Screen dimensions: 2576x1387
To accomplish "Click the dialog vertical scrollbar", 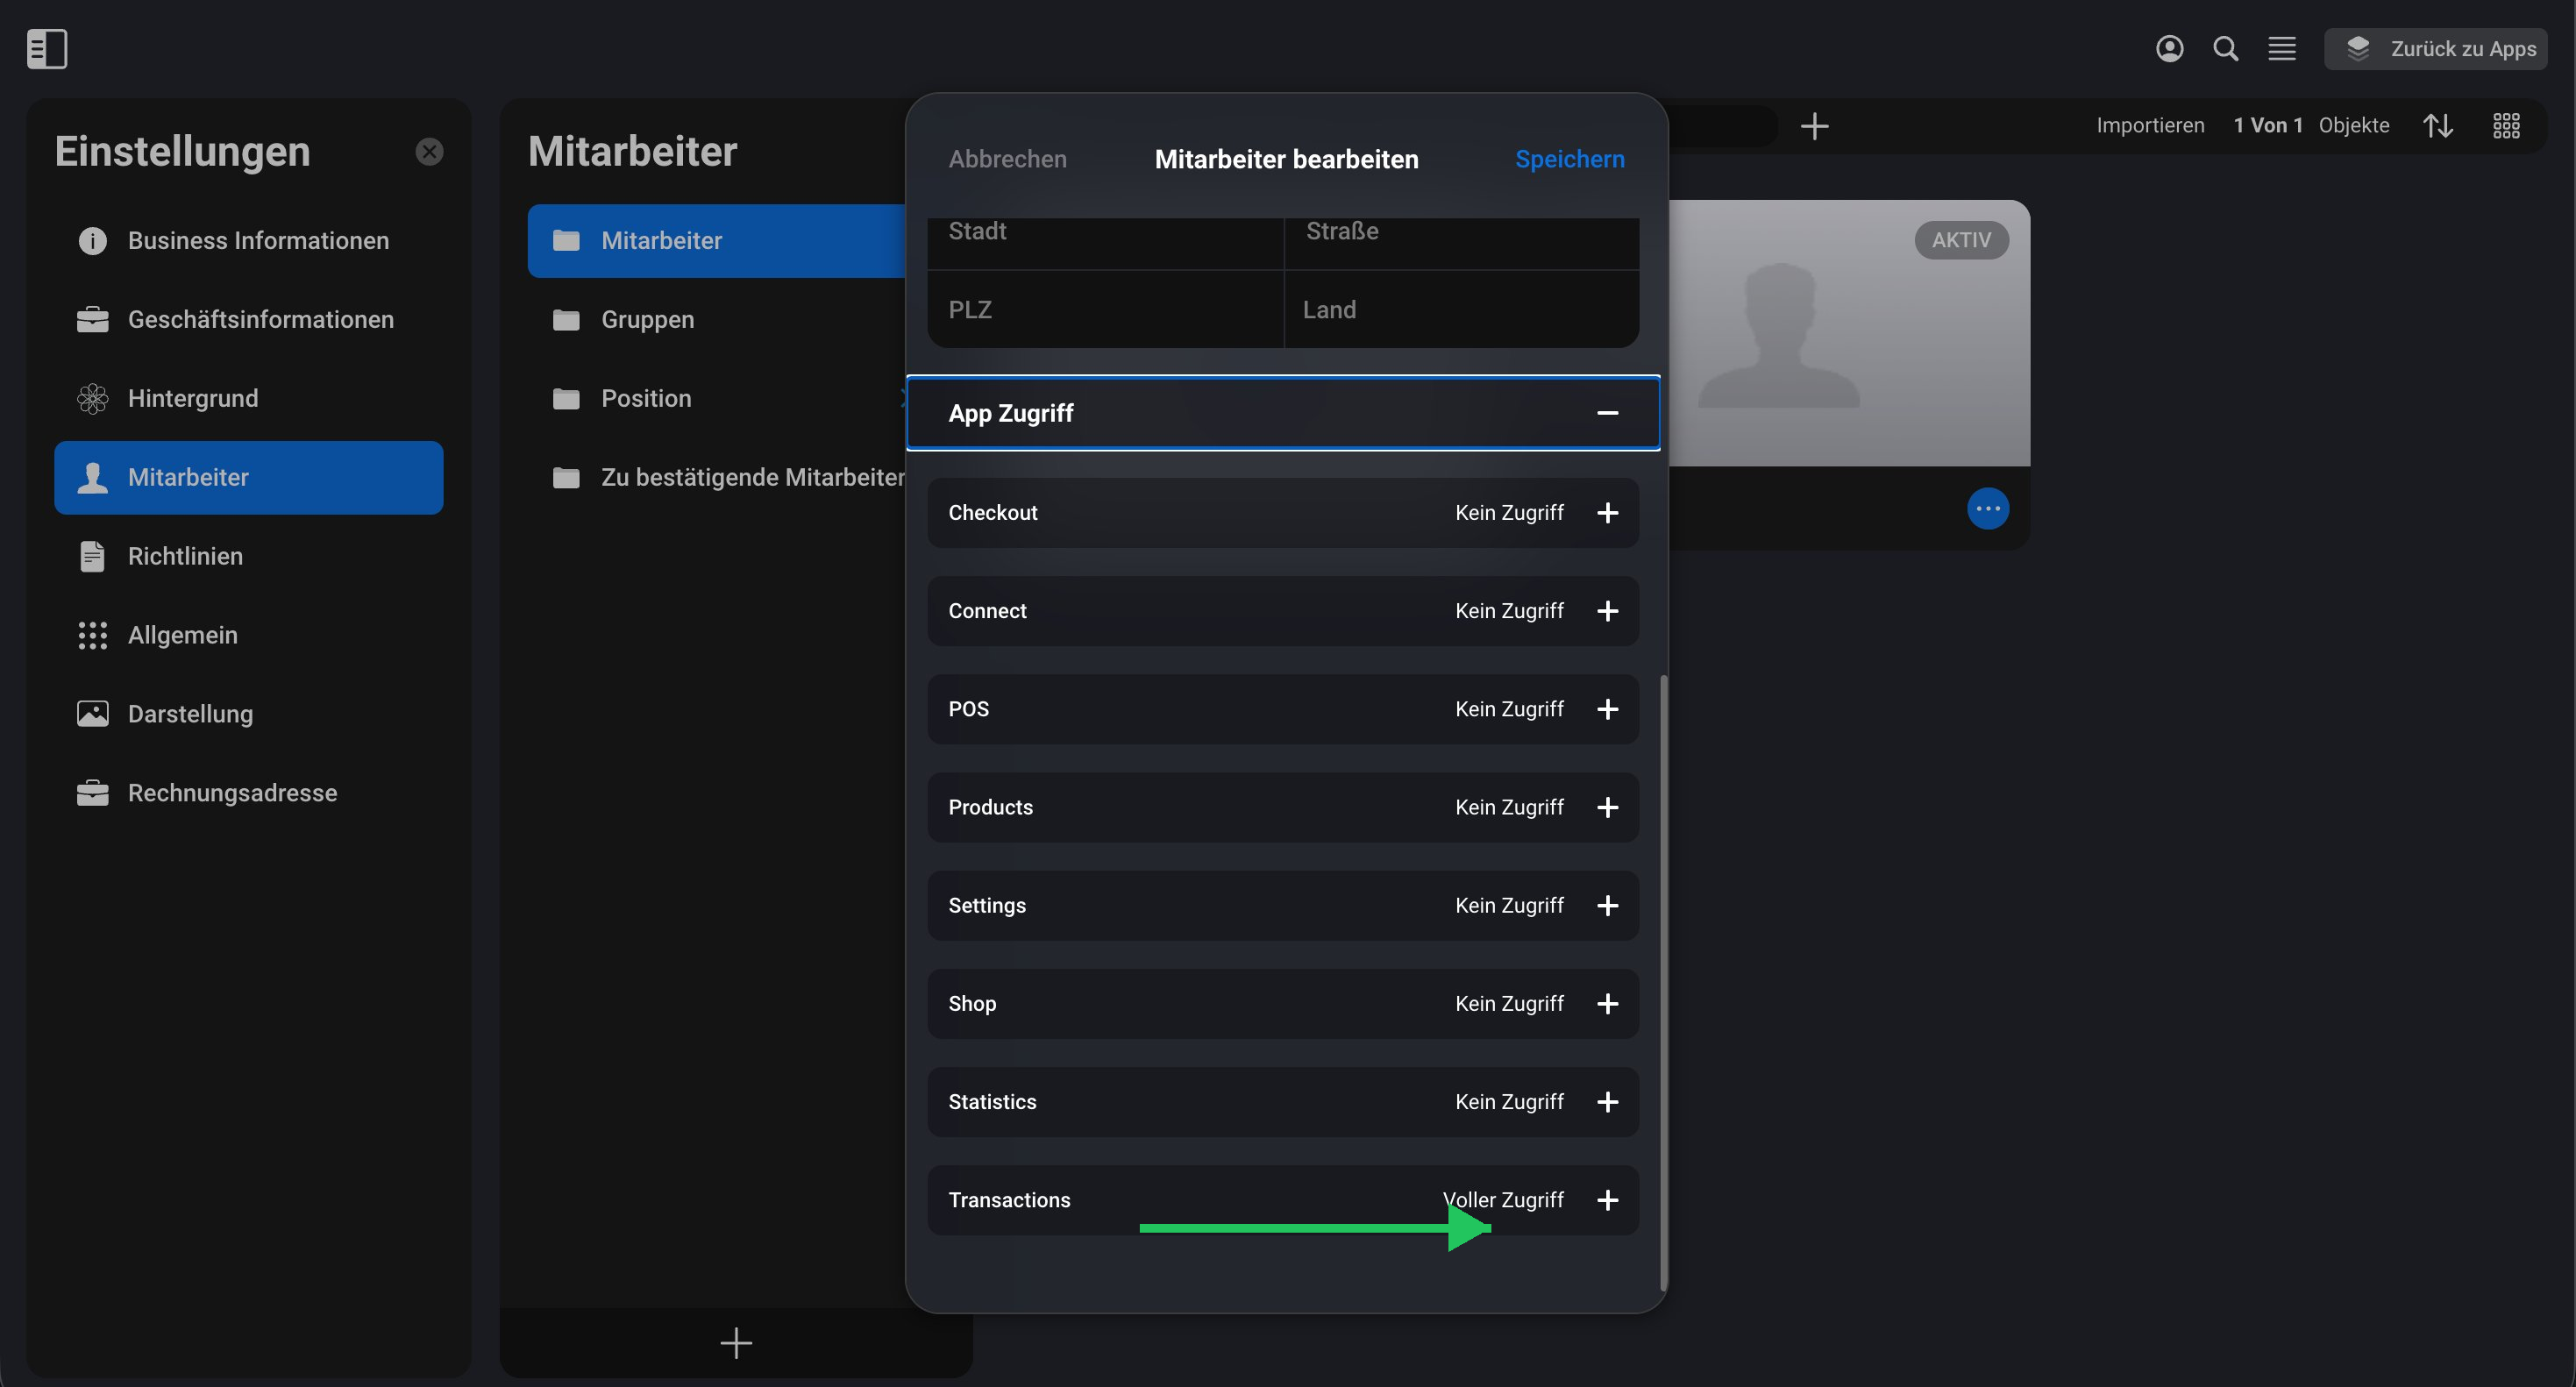I will pyautogui.click(x=1663, y=982).
